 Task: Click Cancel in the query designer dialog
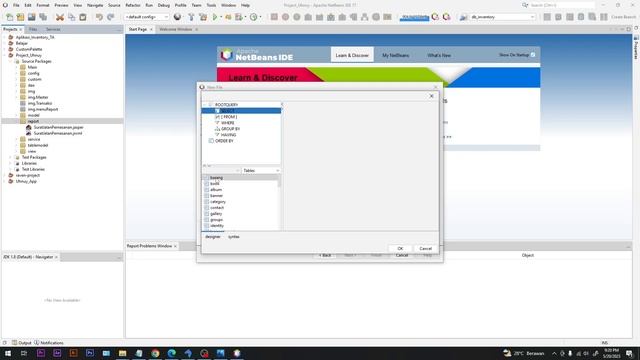425,249
